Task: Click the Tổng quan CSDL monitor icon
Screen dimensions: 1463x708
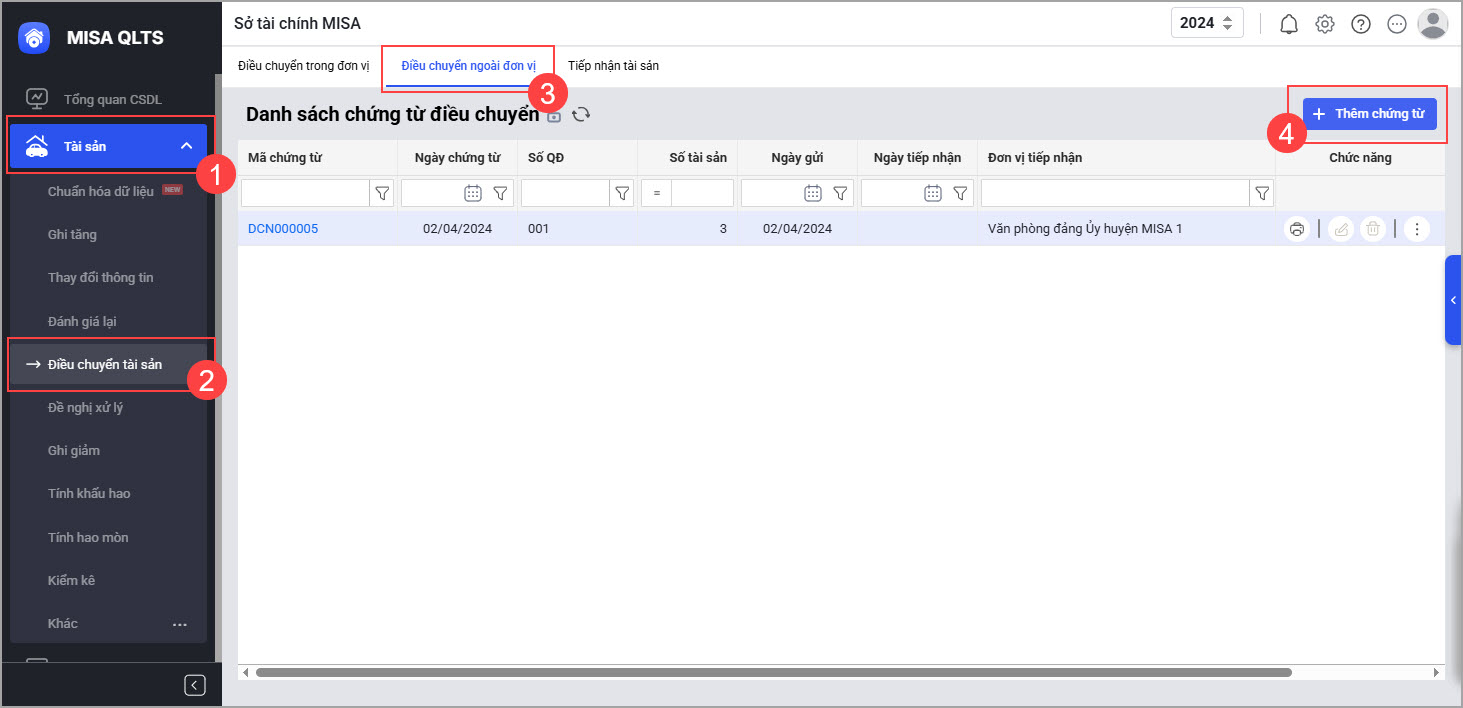Action: [37, 99]
